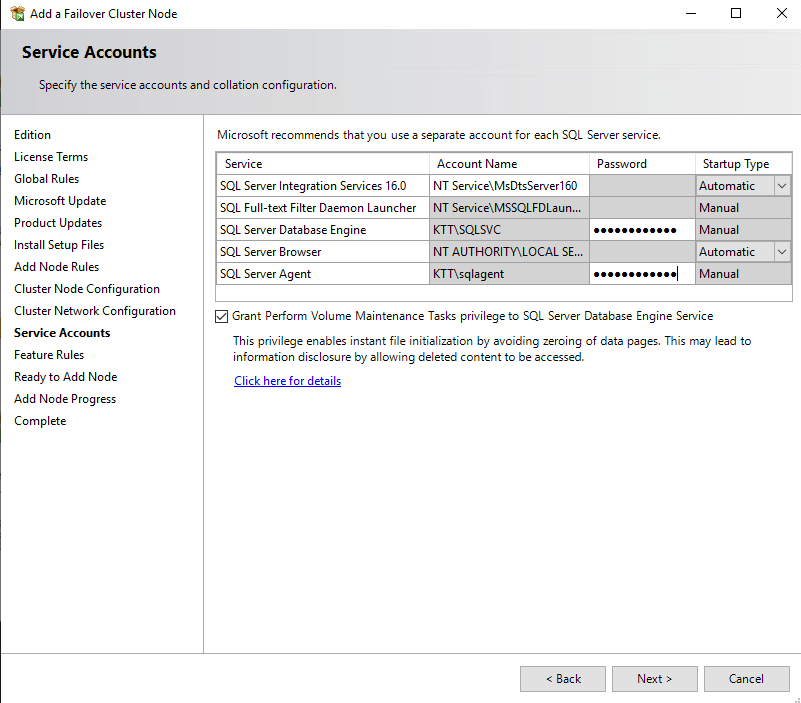Image resolution: width=801 pixels, height=703 pixels.
Task: Select Add Node Rules in the sidebar
Action: [57, 267]
